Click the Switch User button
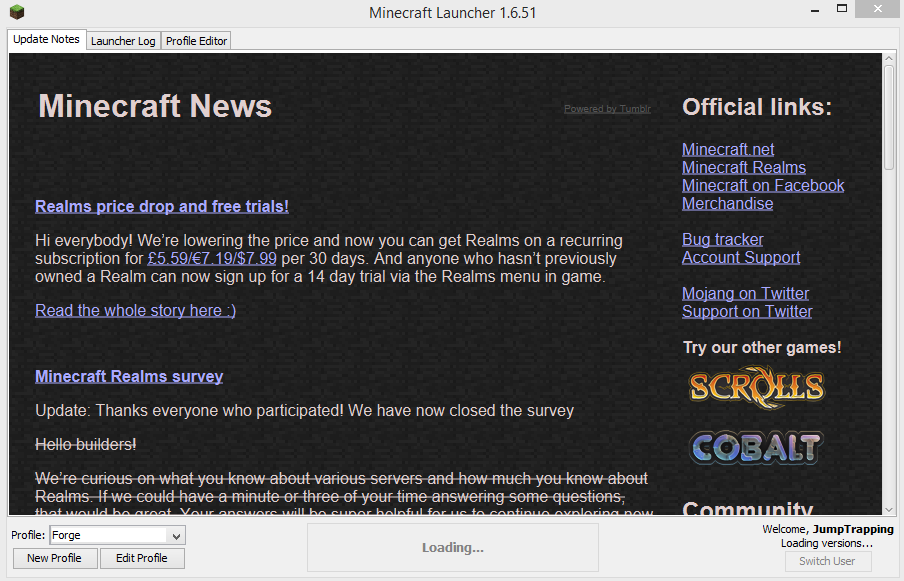Image resolution: width=904 pixels, height=581 pixels. 827,561
